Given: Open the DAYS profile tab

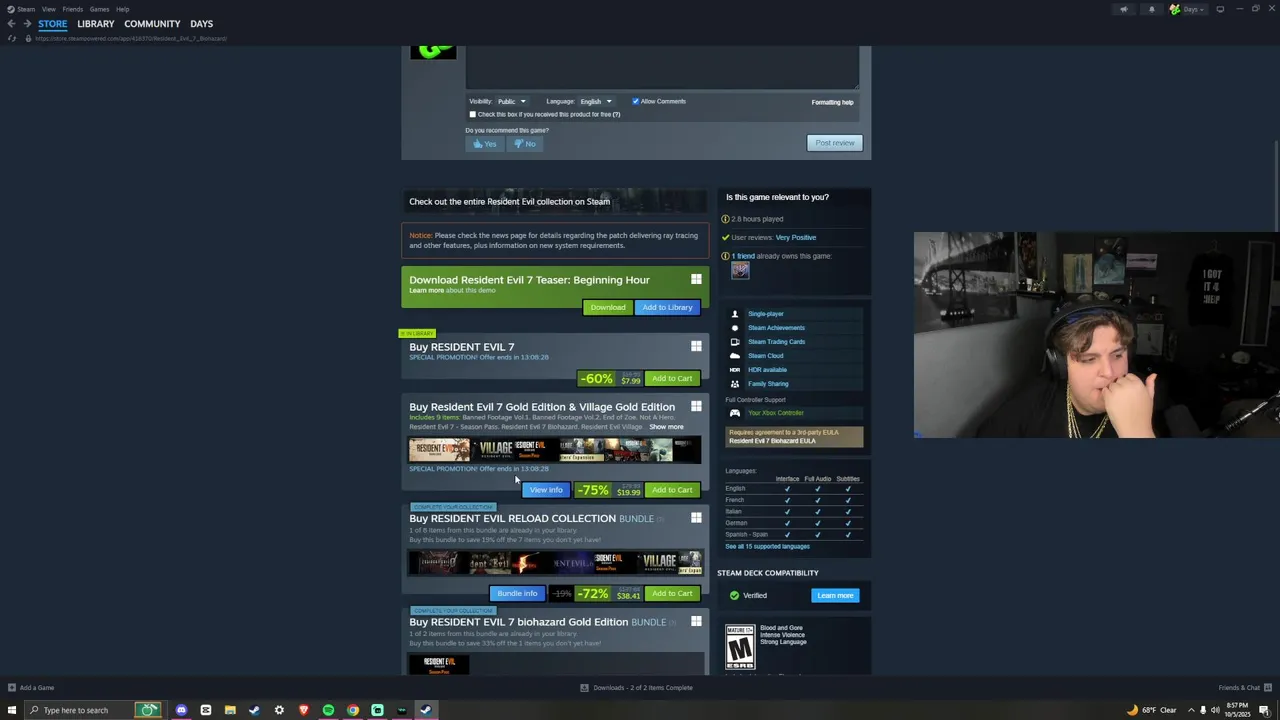Looking at the screenshot, I should tap(201, 24).
